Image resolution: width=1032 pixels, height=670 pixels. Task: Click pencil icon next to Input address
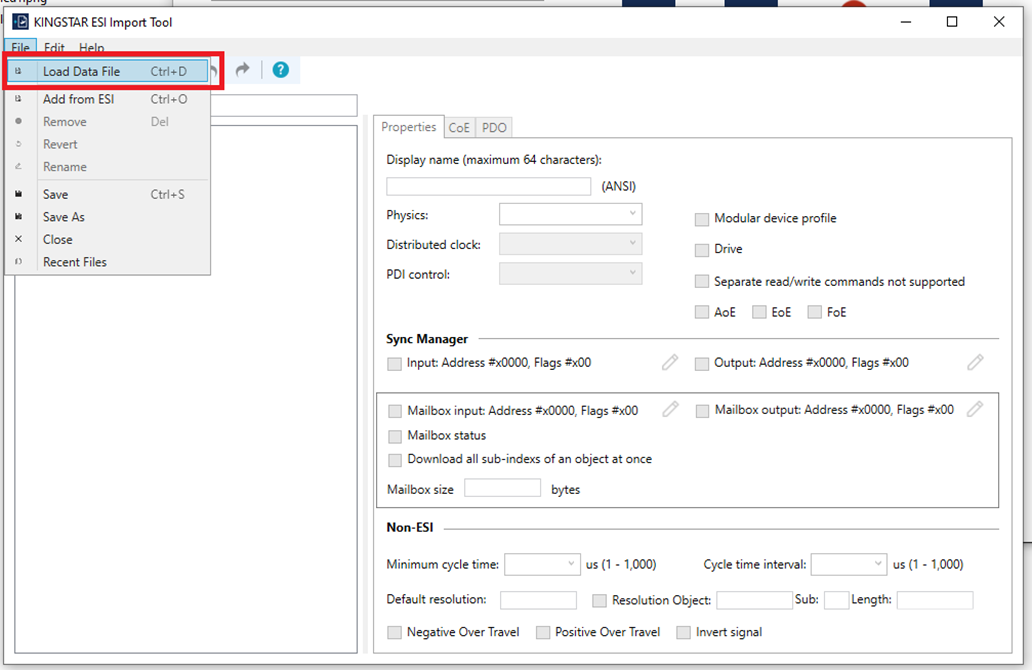[x=670, y=363]
